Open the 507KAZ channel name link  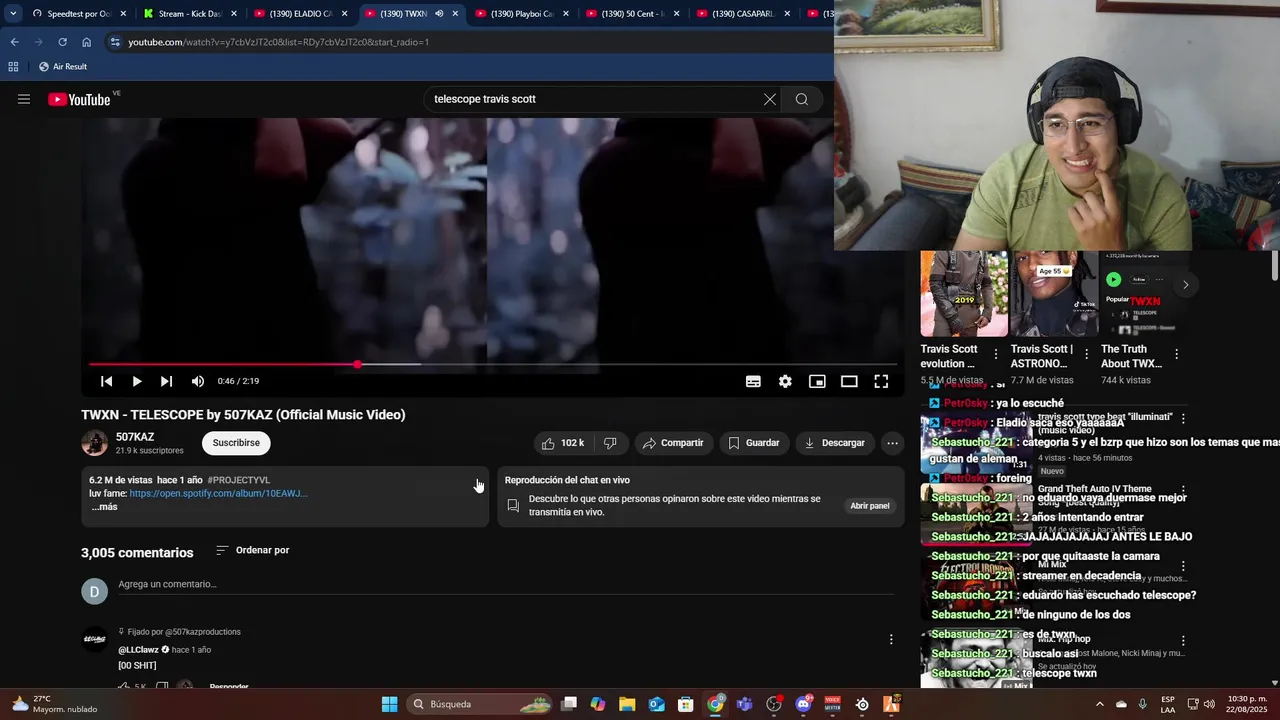pyautogui.click(x=135, y=437)
